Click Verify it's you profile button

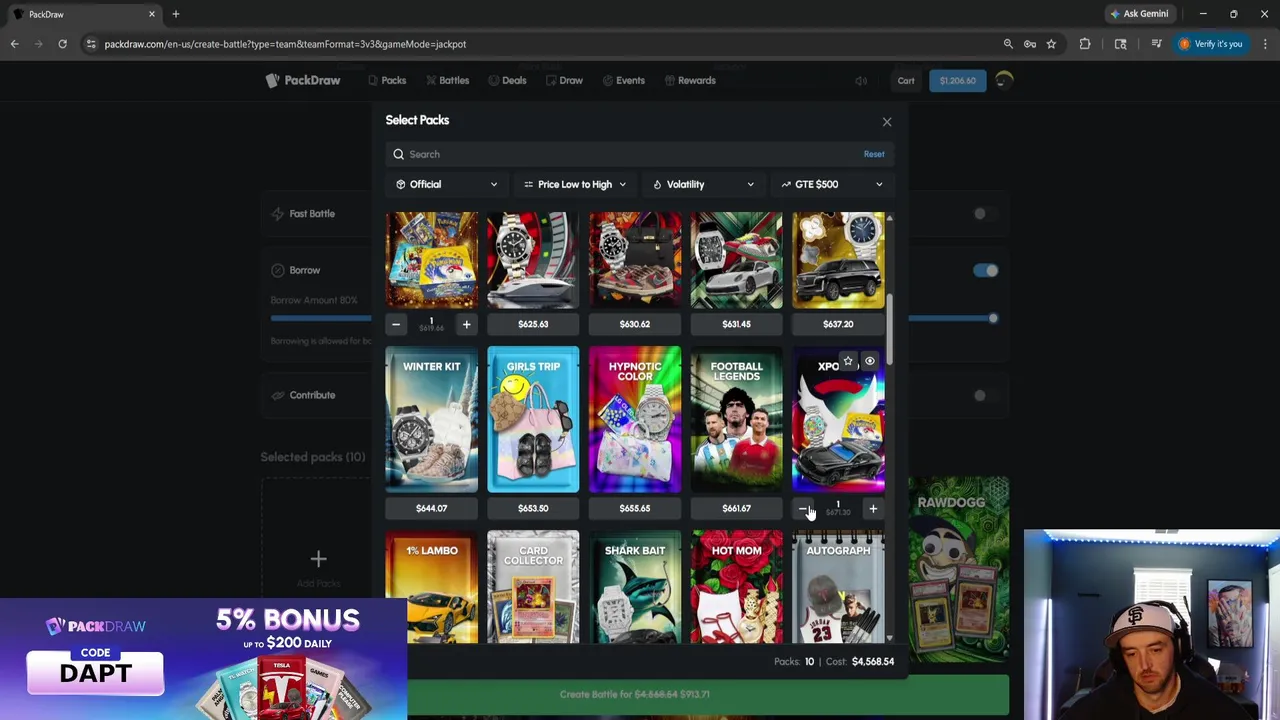tap(1211, 44)
